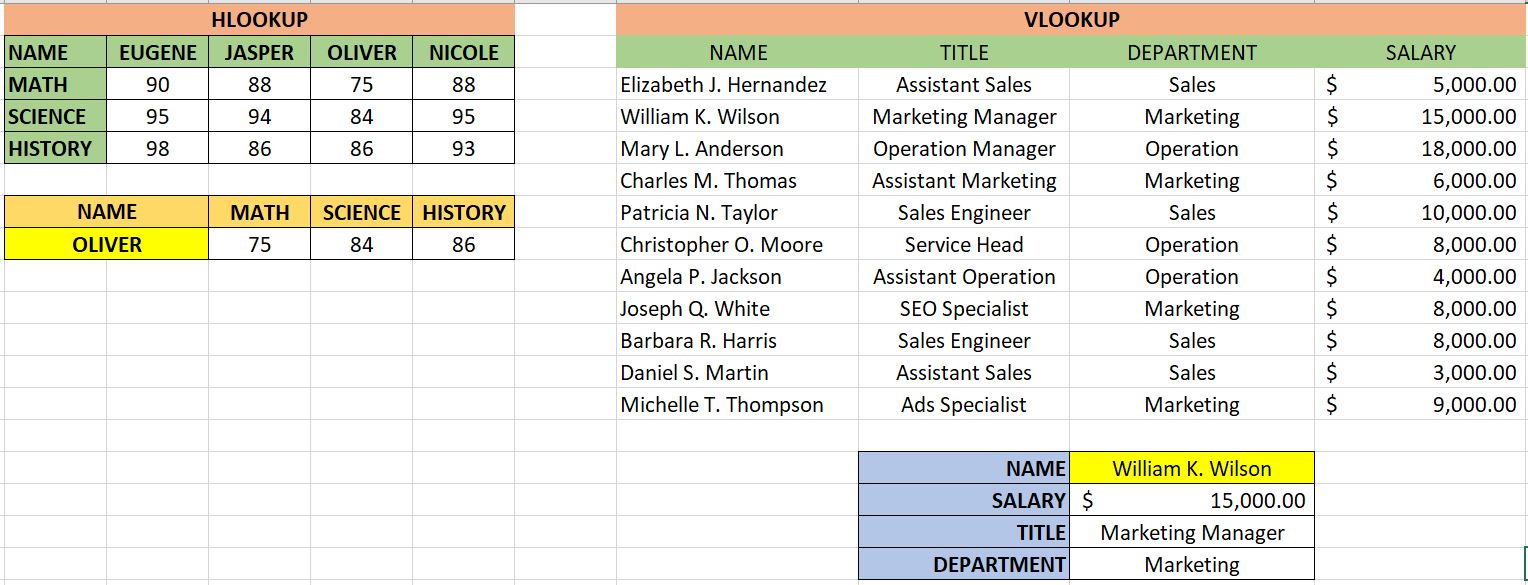This screenshot has width=1528, height=585.
Task: Select the blue SALARY label cell
Action: pos(963,500)
